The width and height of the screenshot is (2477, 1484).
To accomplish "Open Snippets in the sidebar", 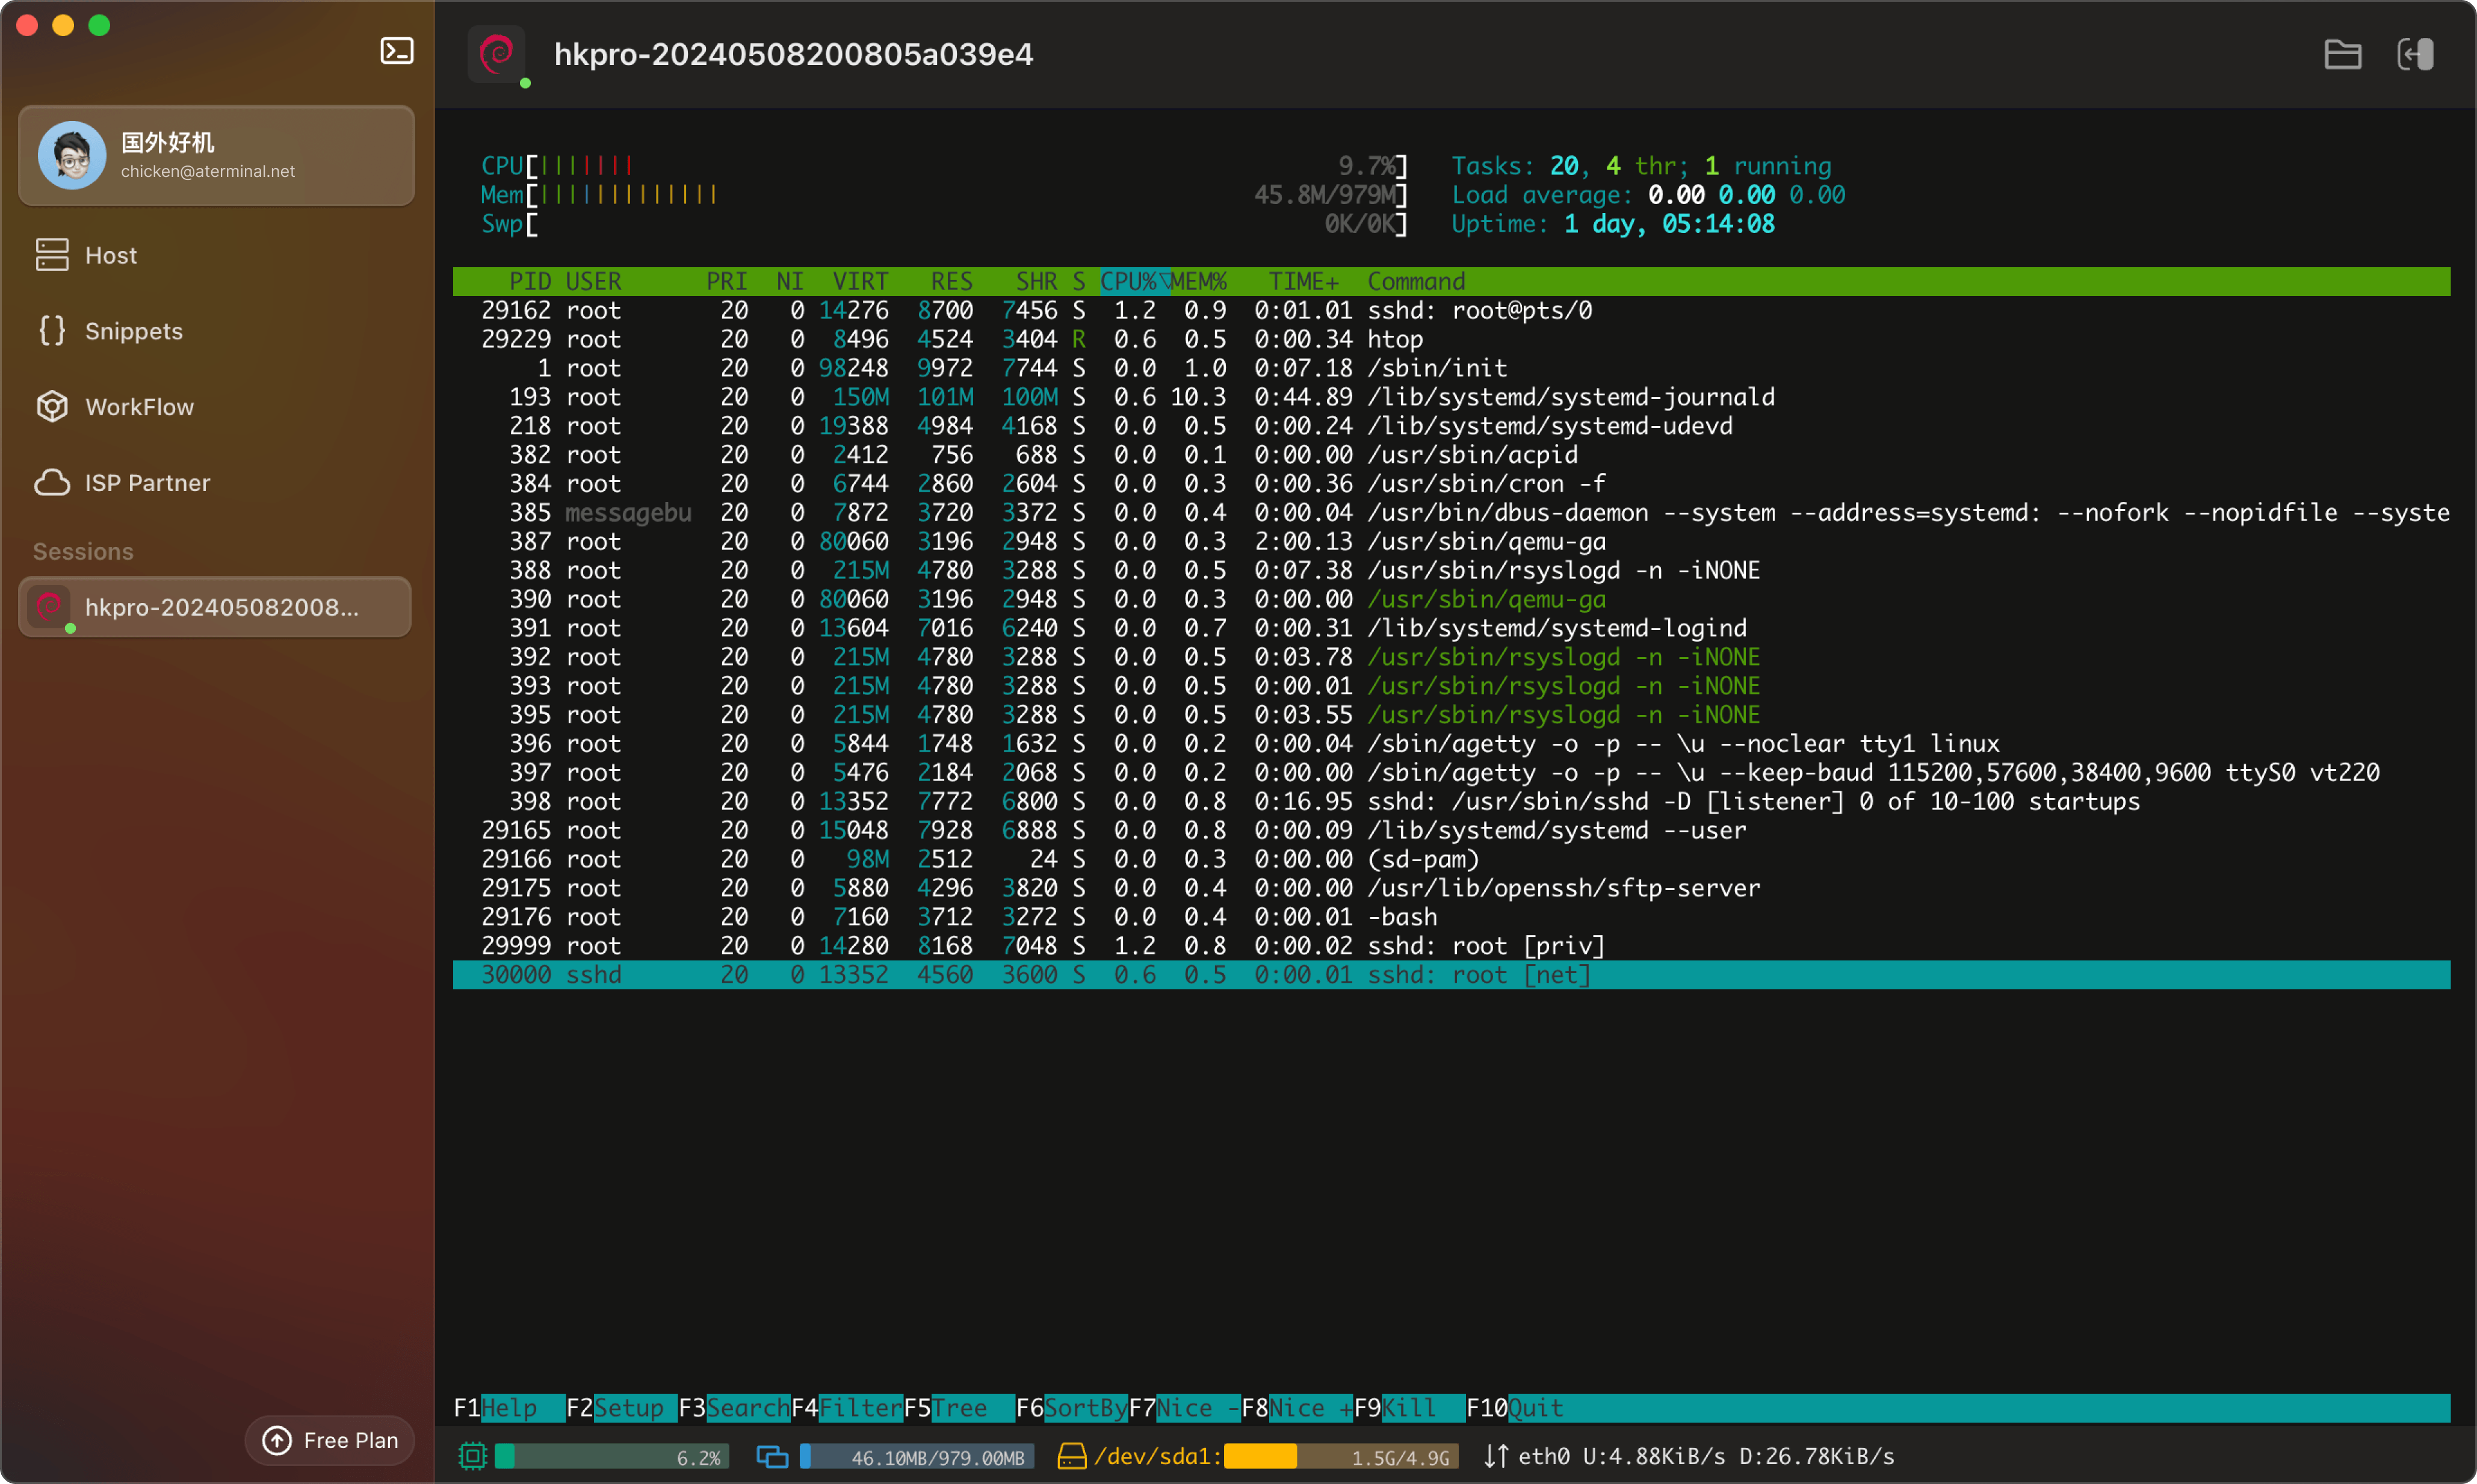I will coord(133,331).
